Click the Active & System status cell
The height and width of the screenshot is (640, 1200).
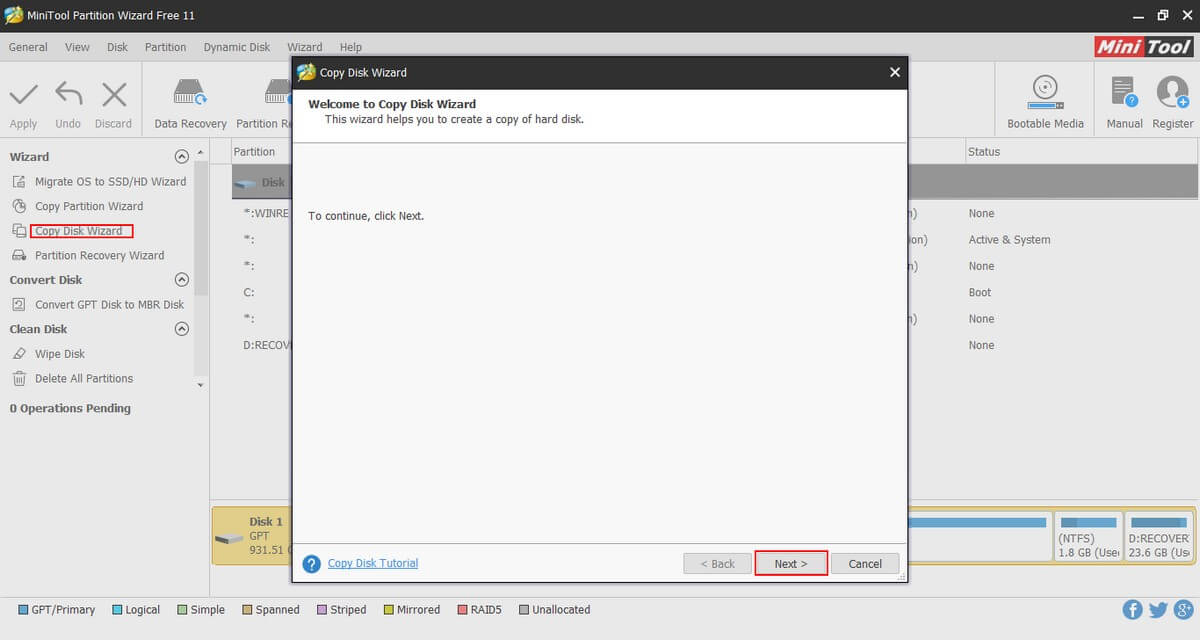coord(1009,240)
